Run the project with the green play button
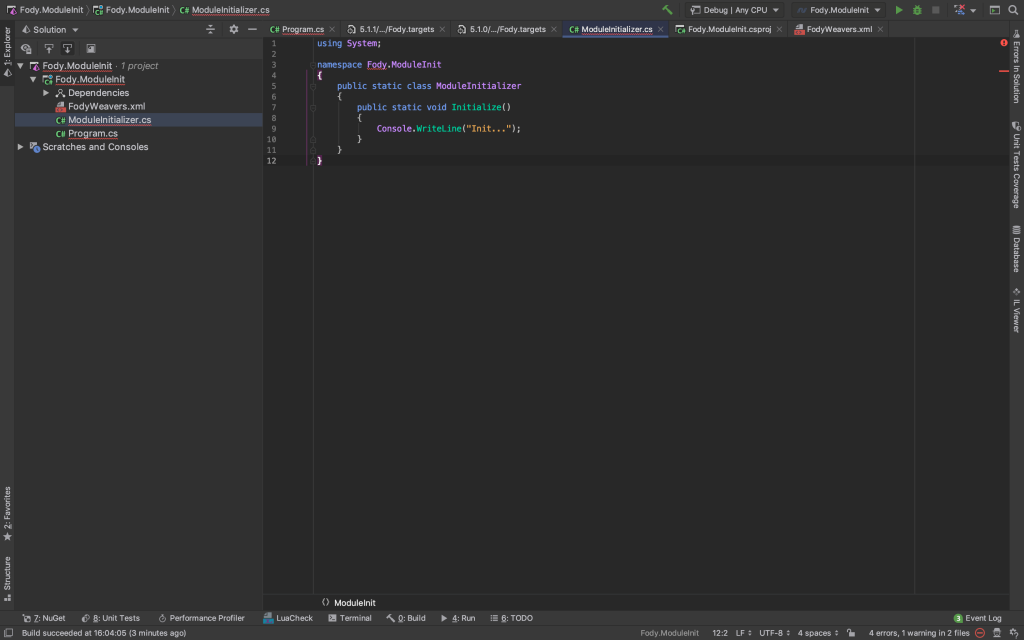Screen dimensions: 1024x640 point(899,10)
